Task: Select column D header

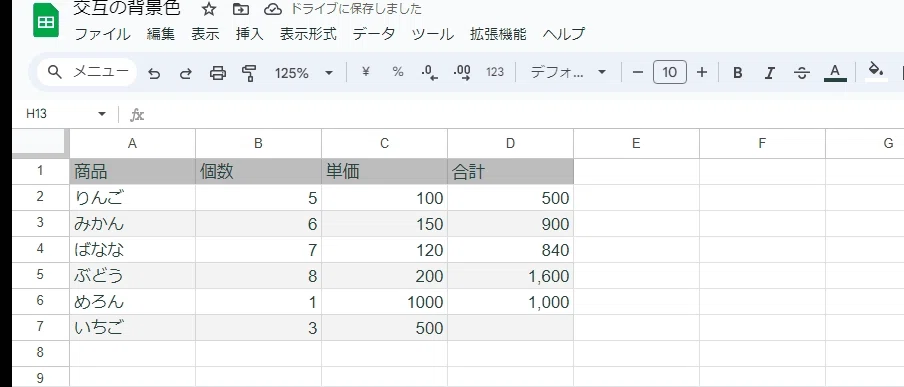Action: 510,144
